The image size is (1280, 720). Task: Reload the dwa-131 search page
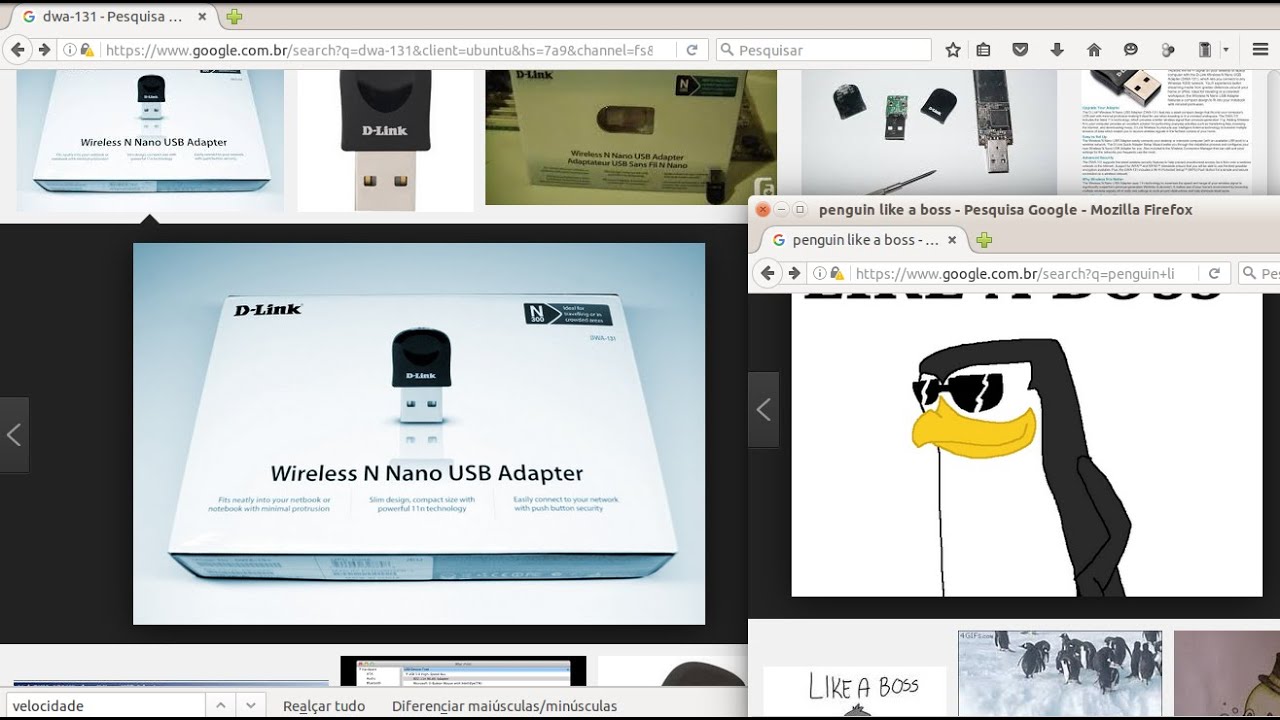[690, 50]
